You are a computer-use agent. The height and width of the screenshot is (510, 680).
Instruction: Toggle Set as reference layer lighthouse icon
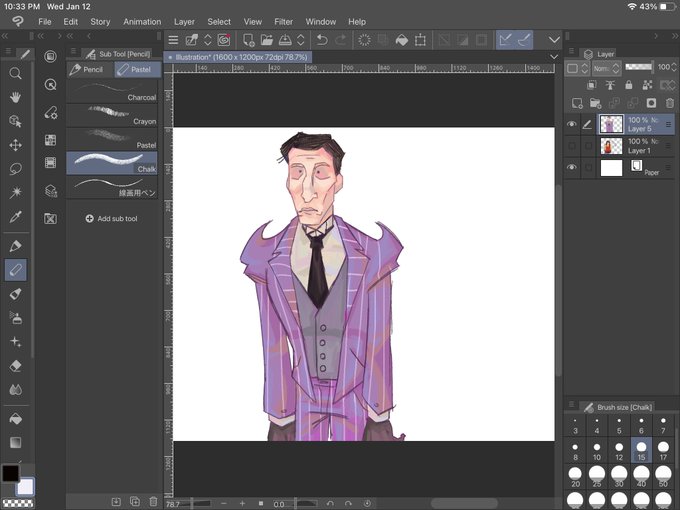point(610,85)
